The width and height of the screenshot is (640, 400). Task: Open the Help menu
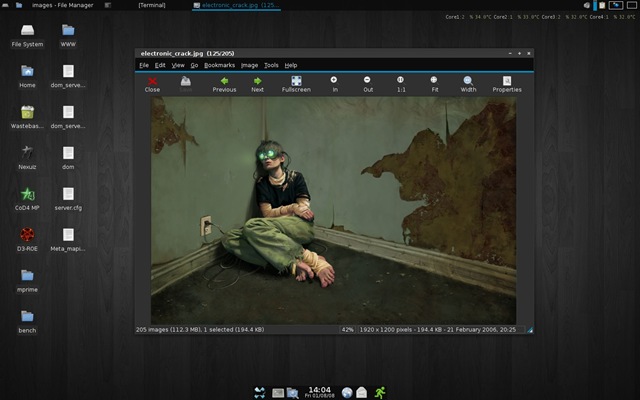tap(291, 65)
